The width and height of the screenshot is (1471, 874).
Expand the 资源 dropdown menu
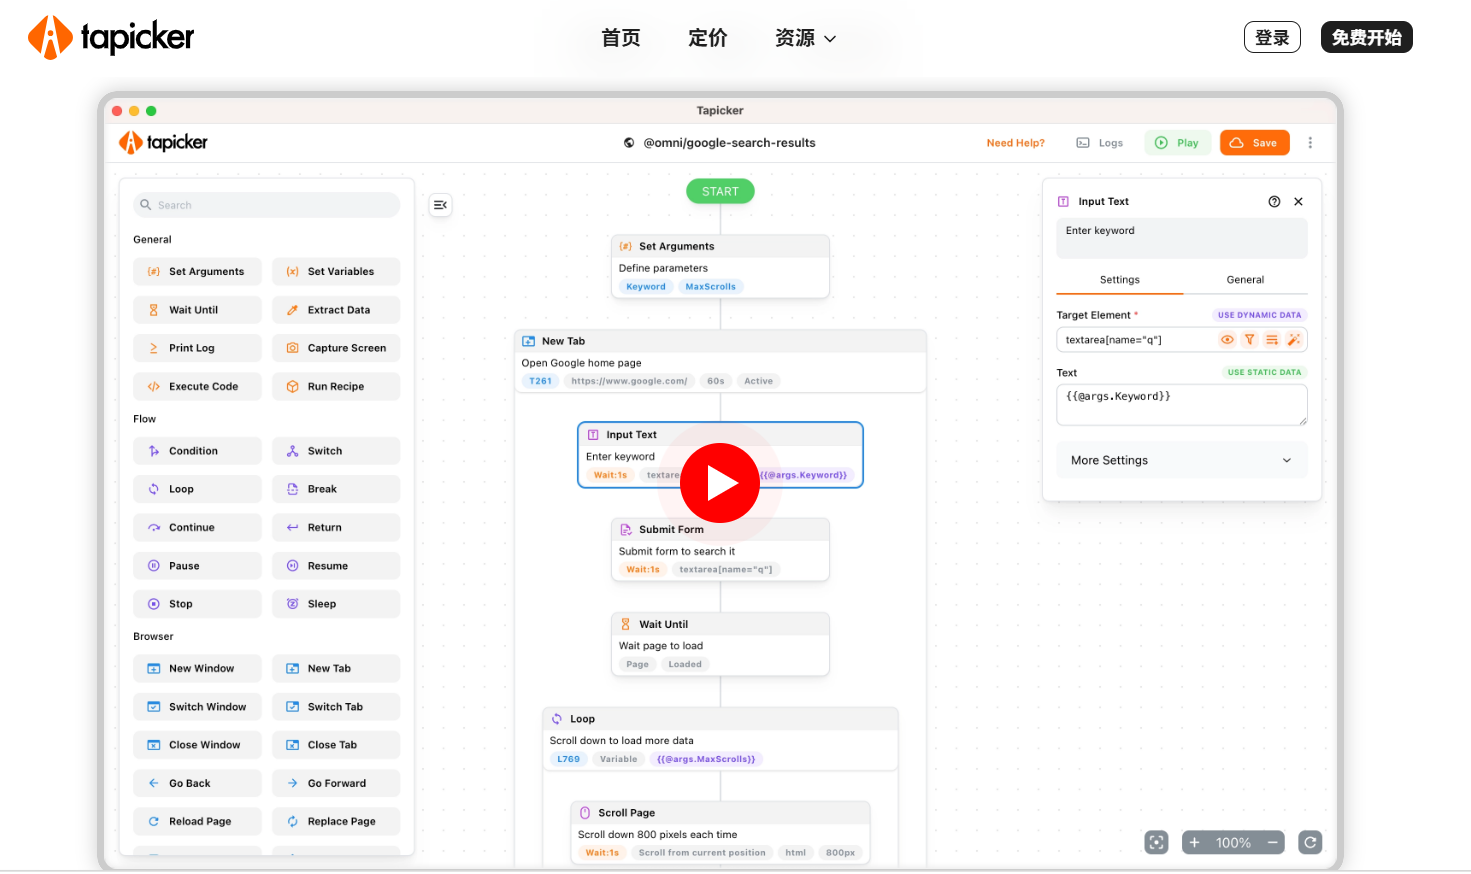(x=805, y=38)
